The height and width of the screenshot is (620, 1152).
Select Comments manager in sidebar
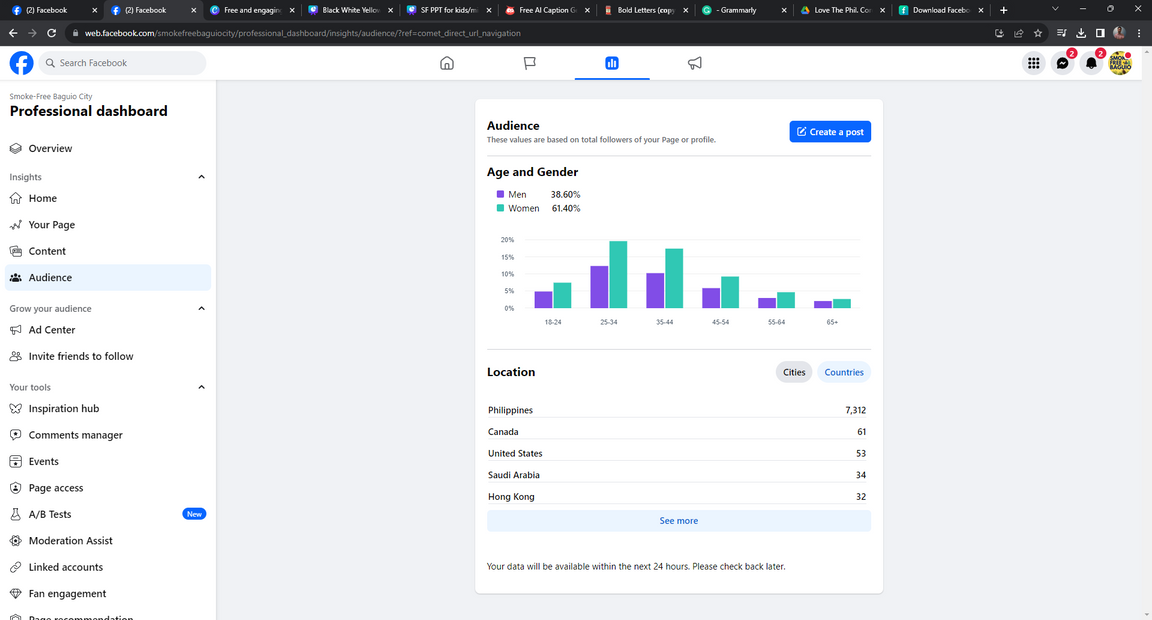(75, 435)
